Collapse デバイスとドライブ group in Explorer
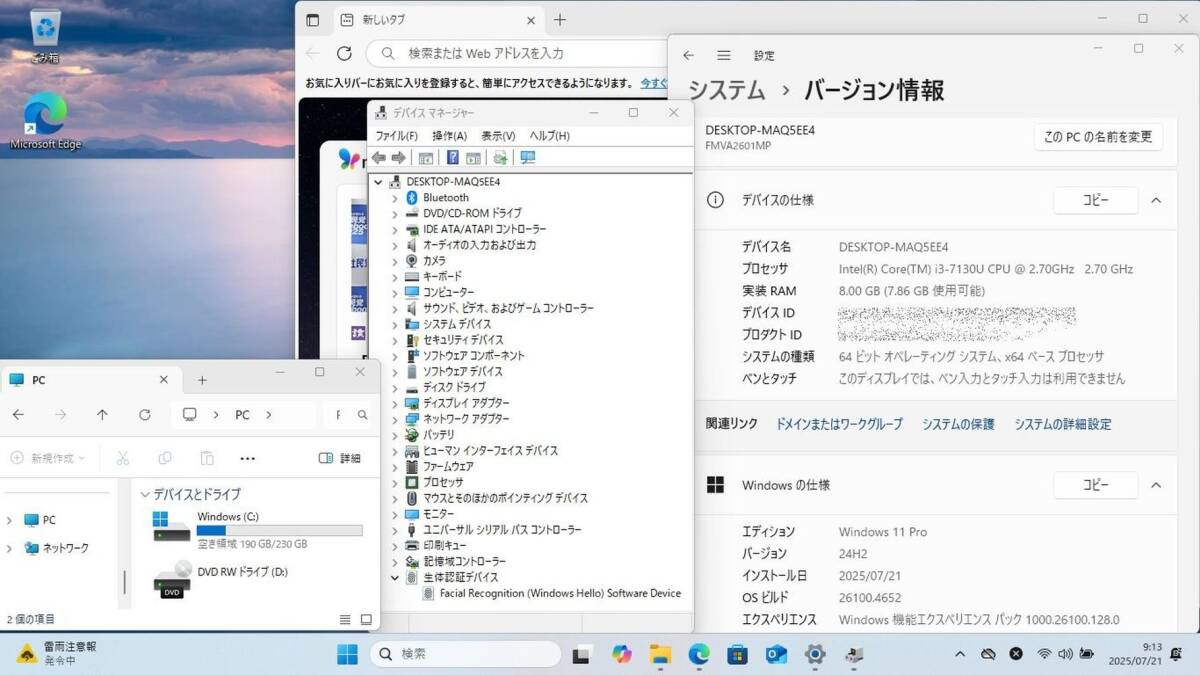 click(x=145, y=494)
